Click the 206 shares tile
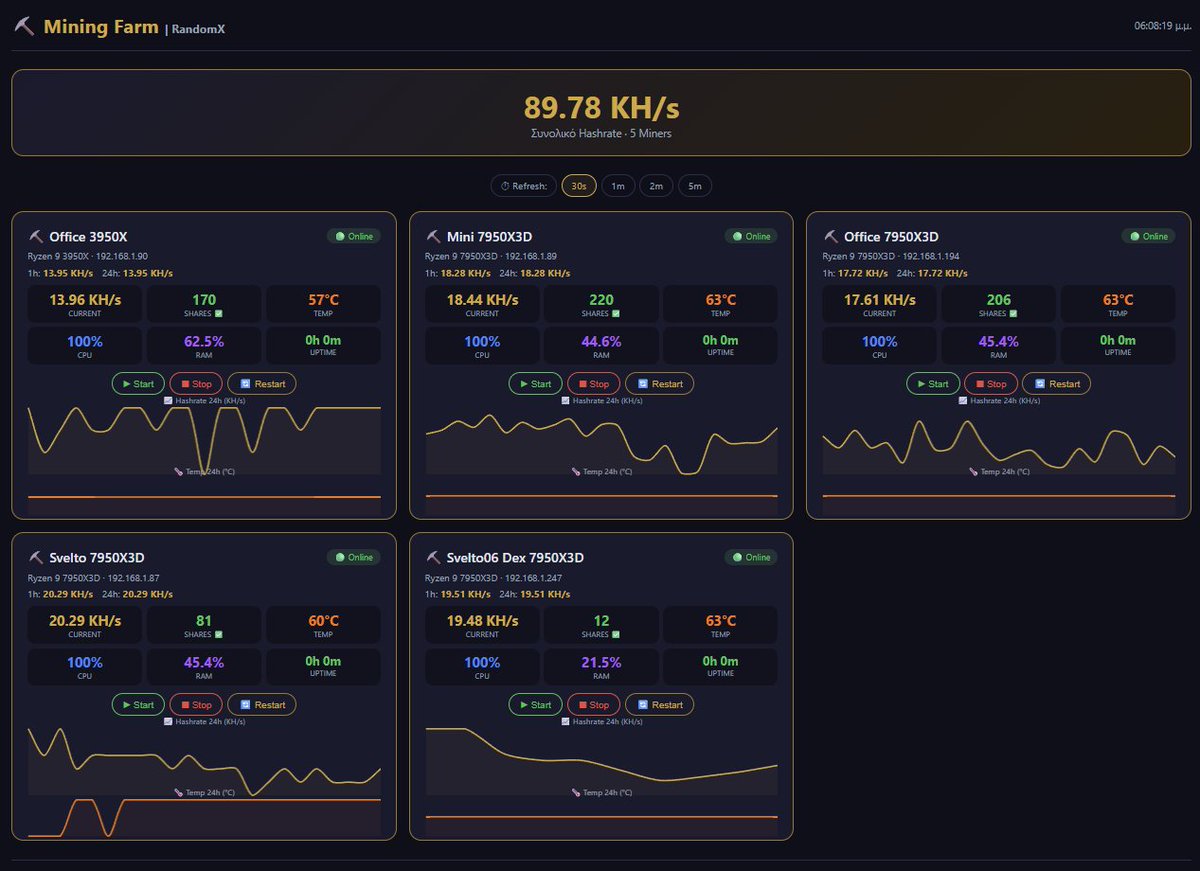This screenshot has height=871, width=1200. (999, 304)
